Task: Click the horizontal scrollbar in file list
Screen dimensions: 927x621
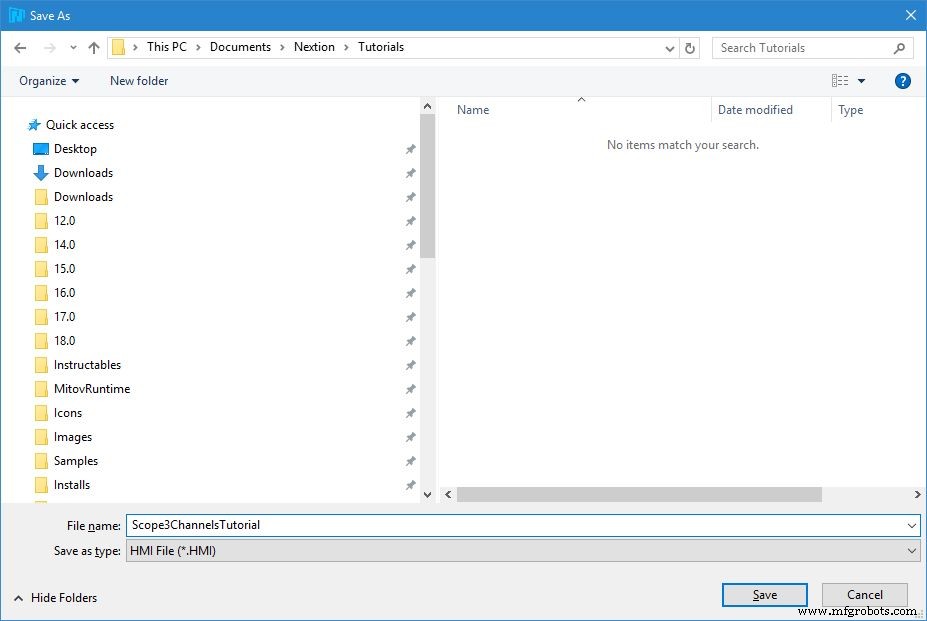Action: (639, 494)
